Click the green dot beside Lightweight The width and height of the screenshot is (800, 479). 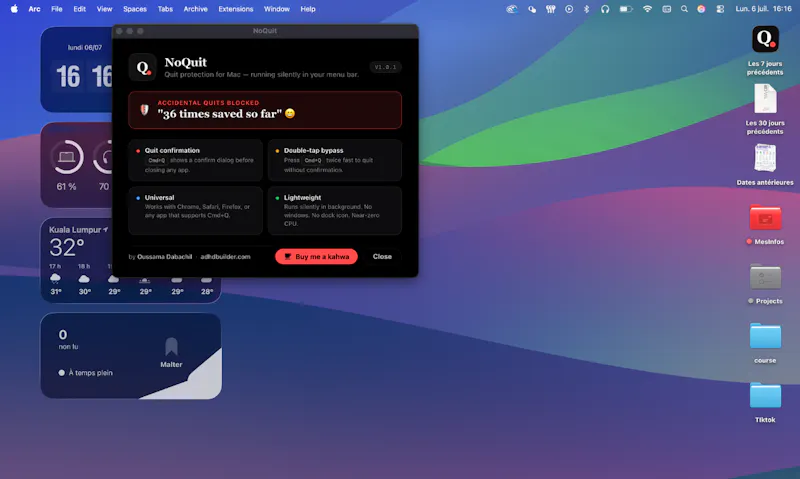coord(277,197)
